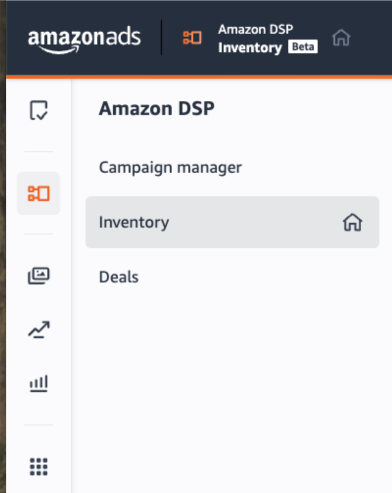Screen dimensions: 392x493
Task: Go to Deals menu item
Action: (119, 277)
